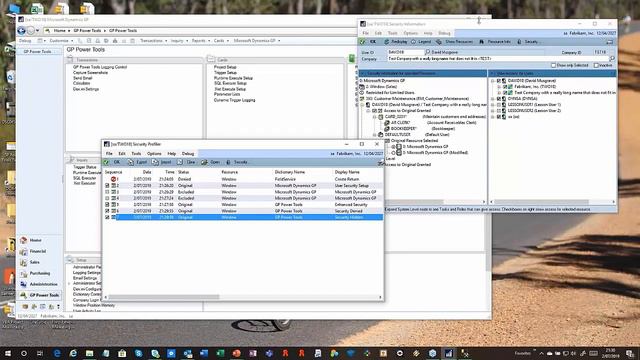Toggle checkbox for sequence 5 row

(x=107, y=205)
